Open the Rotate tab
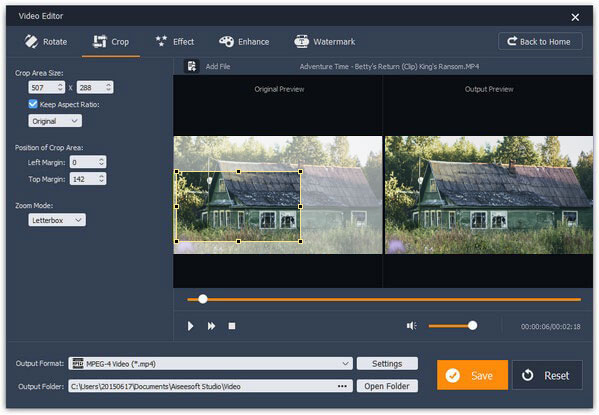Screen dimensions: 599x415 click(x=46, y=42)
